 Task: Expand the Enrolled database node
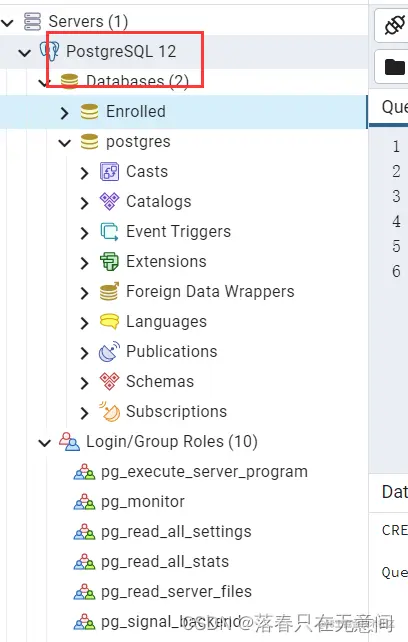pyautogui.click(x=64, y=113)
